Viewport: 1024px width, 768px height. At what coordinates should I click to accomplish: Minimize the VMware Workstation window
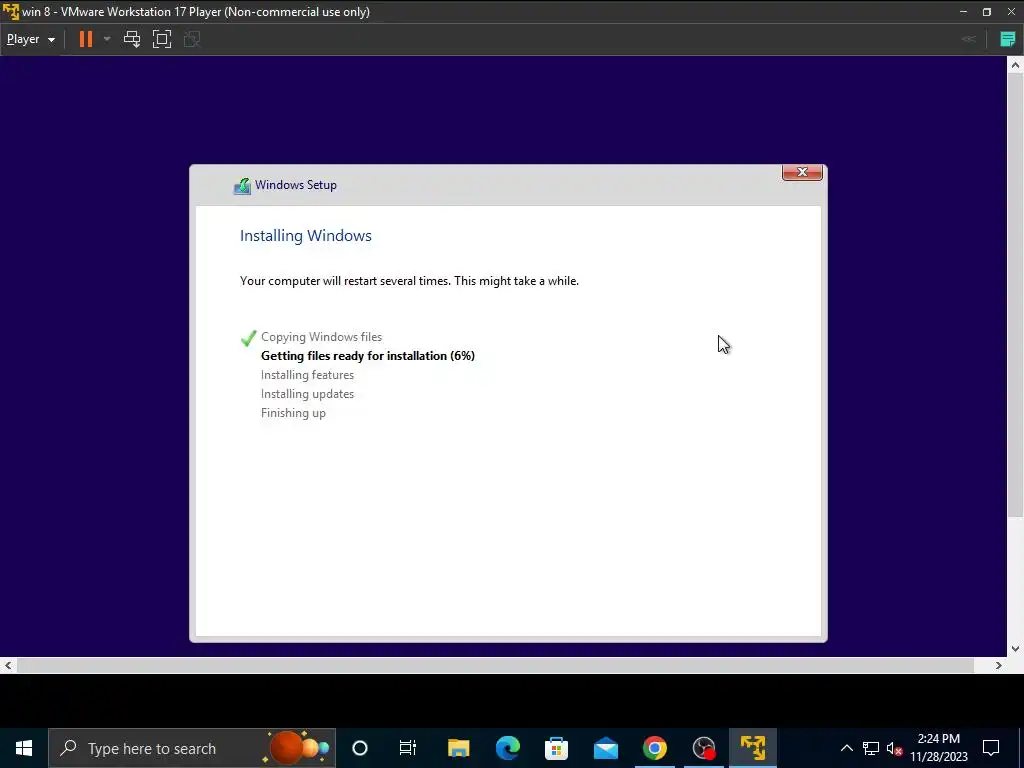[963, 12]
